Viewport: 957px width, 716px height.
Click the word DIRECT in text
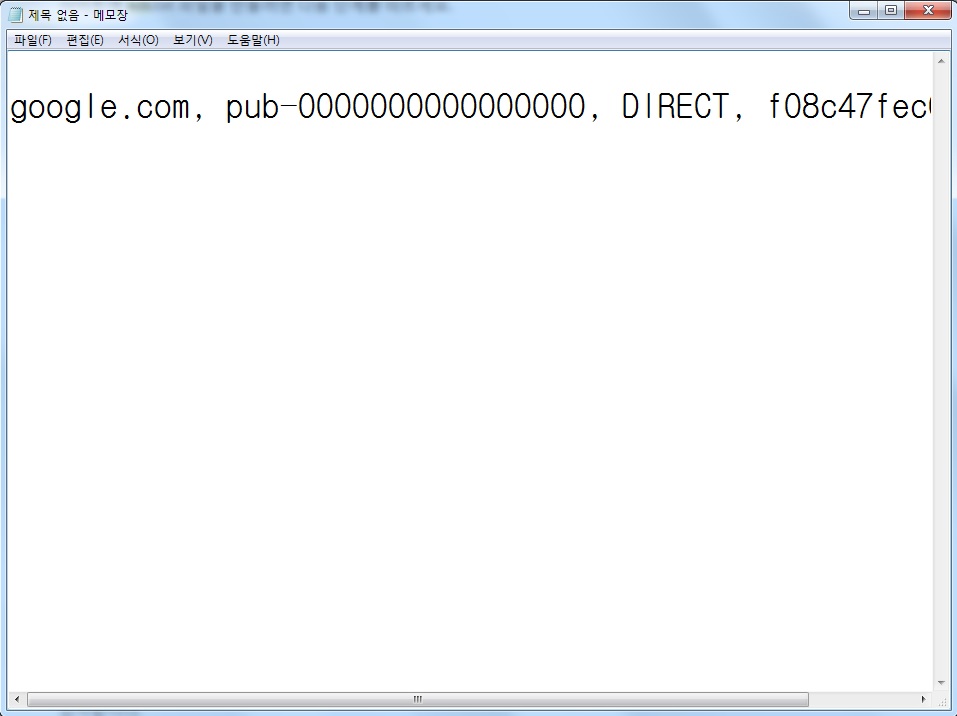pyautogui.click(x=675, y=107)
